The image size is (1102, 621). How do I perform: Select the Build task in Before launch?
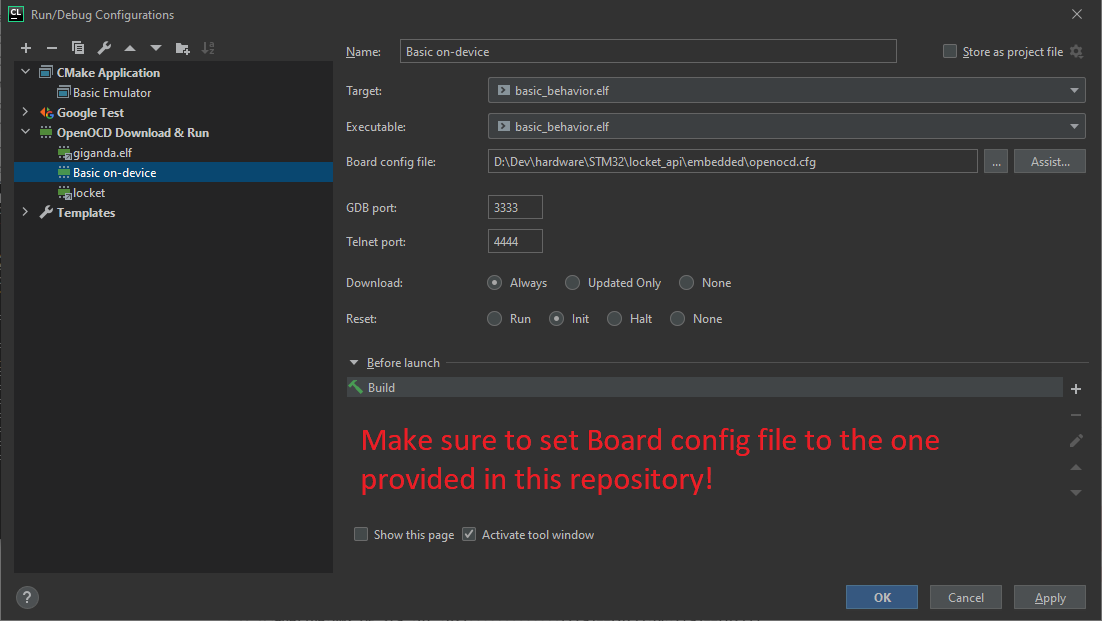click(x=704, y=387)
